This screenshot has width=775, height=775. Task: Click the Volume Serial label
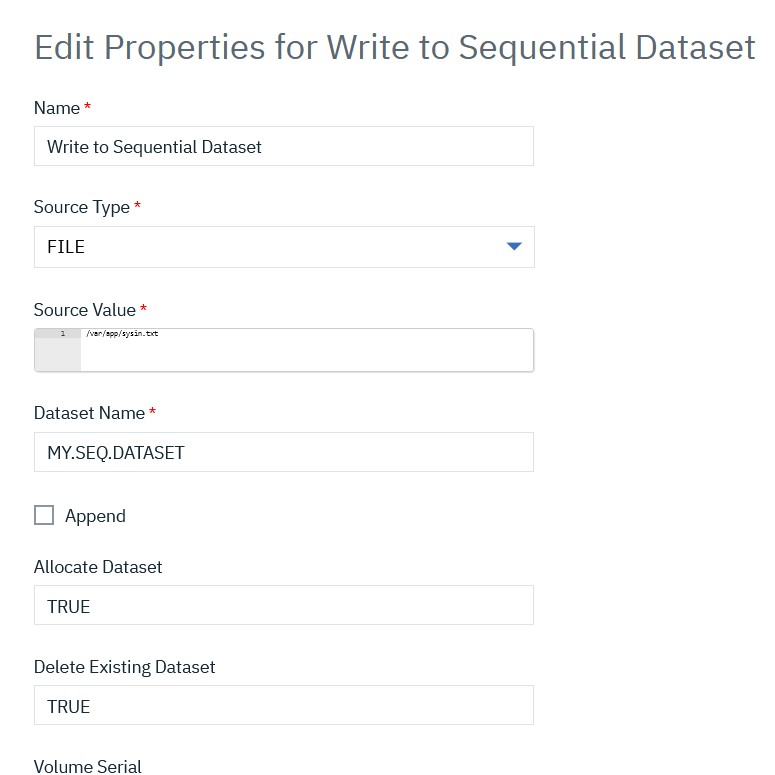[x=88, y=767]
